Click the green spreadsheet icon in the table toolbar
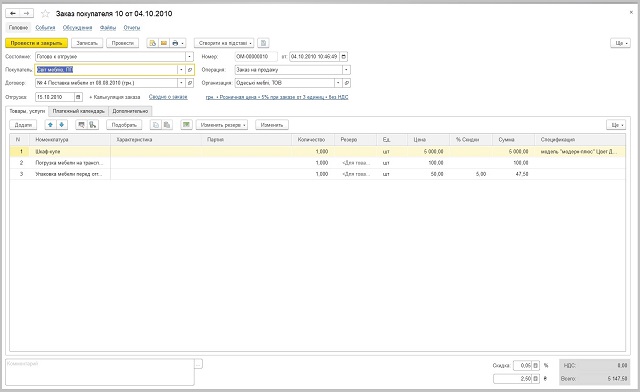640x392 pixels. (x=187, y=125)
